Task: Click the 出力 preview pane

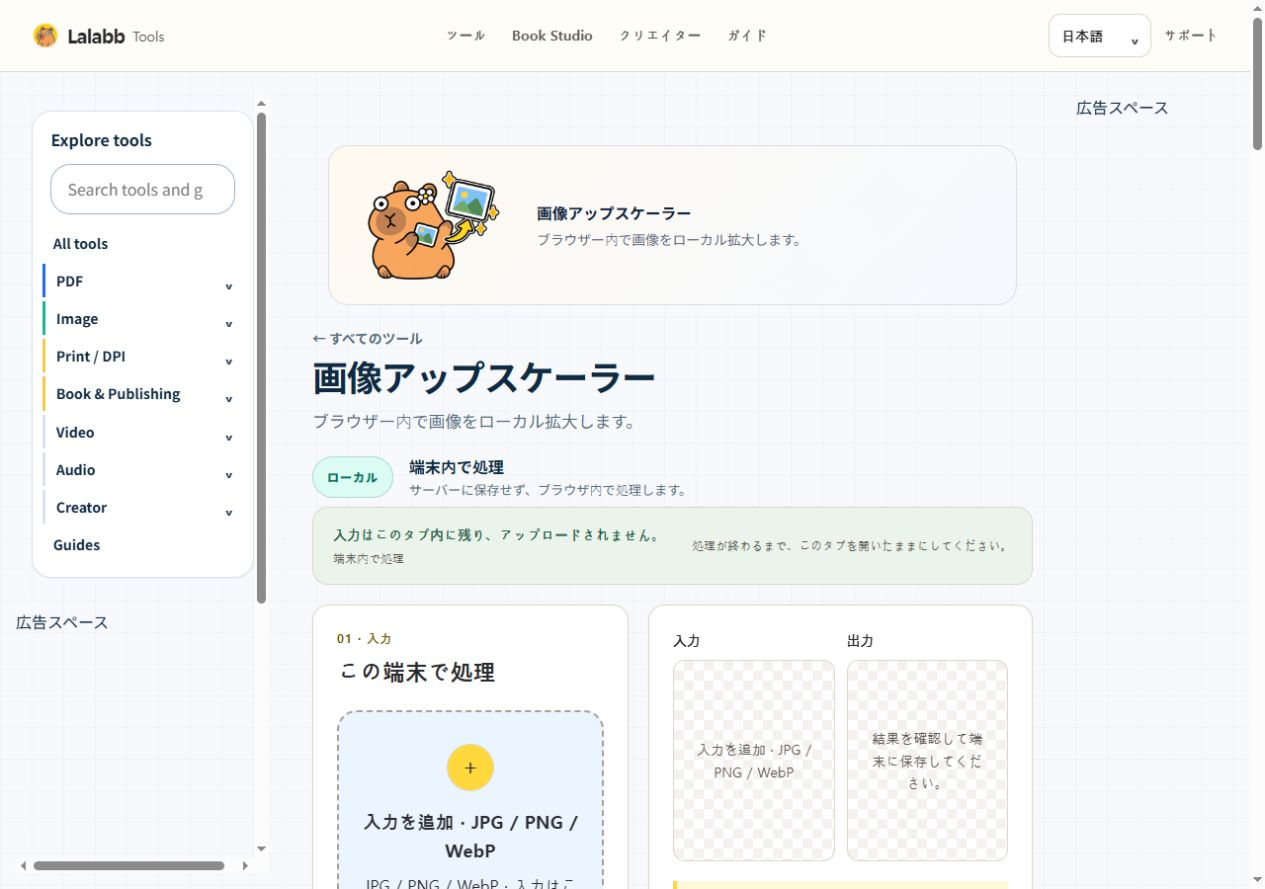Action: [927, 760]
